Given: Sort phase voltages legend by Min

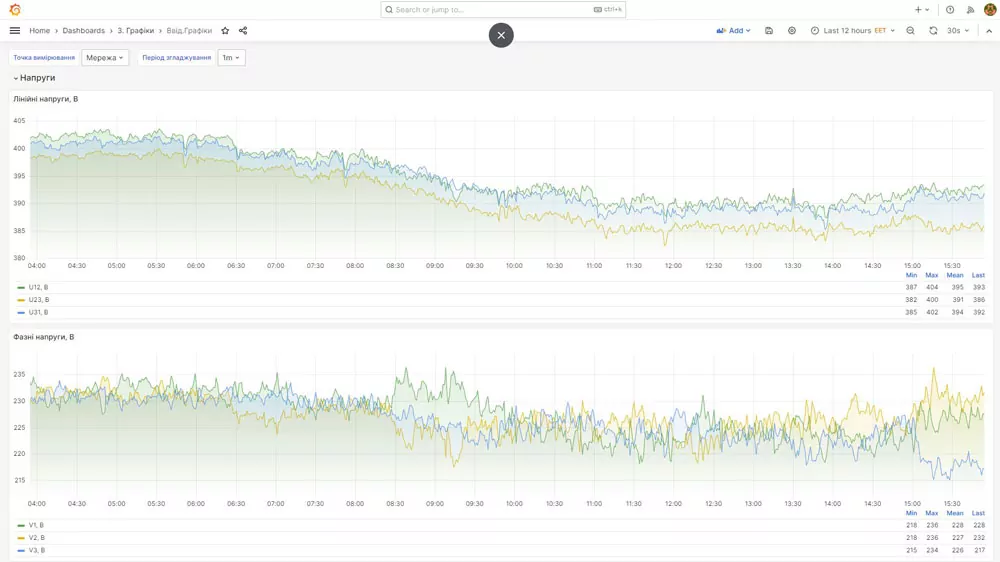Looking at the screenshot, I should coord(911,513).
